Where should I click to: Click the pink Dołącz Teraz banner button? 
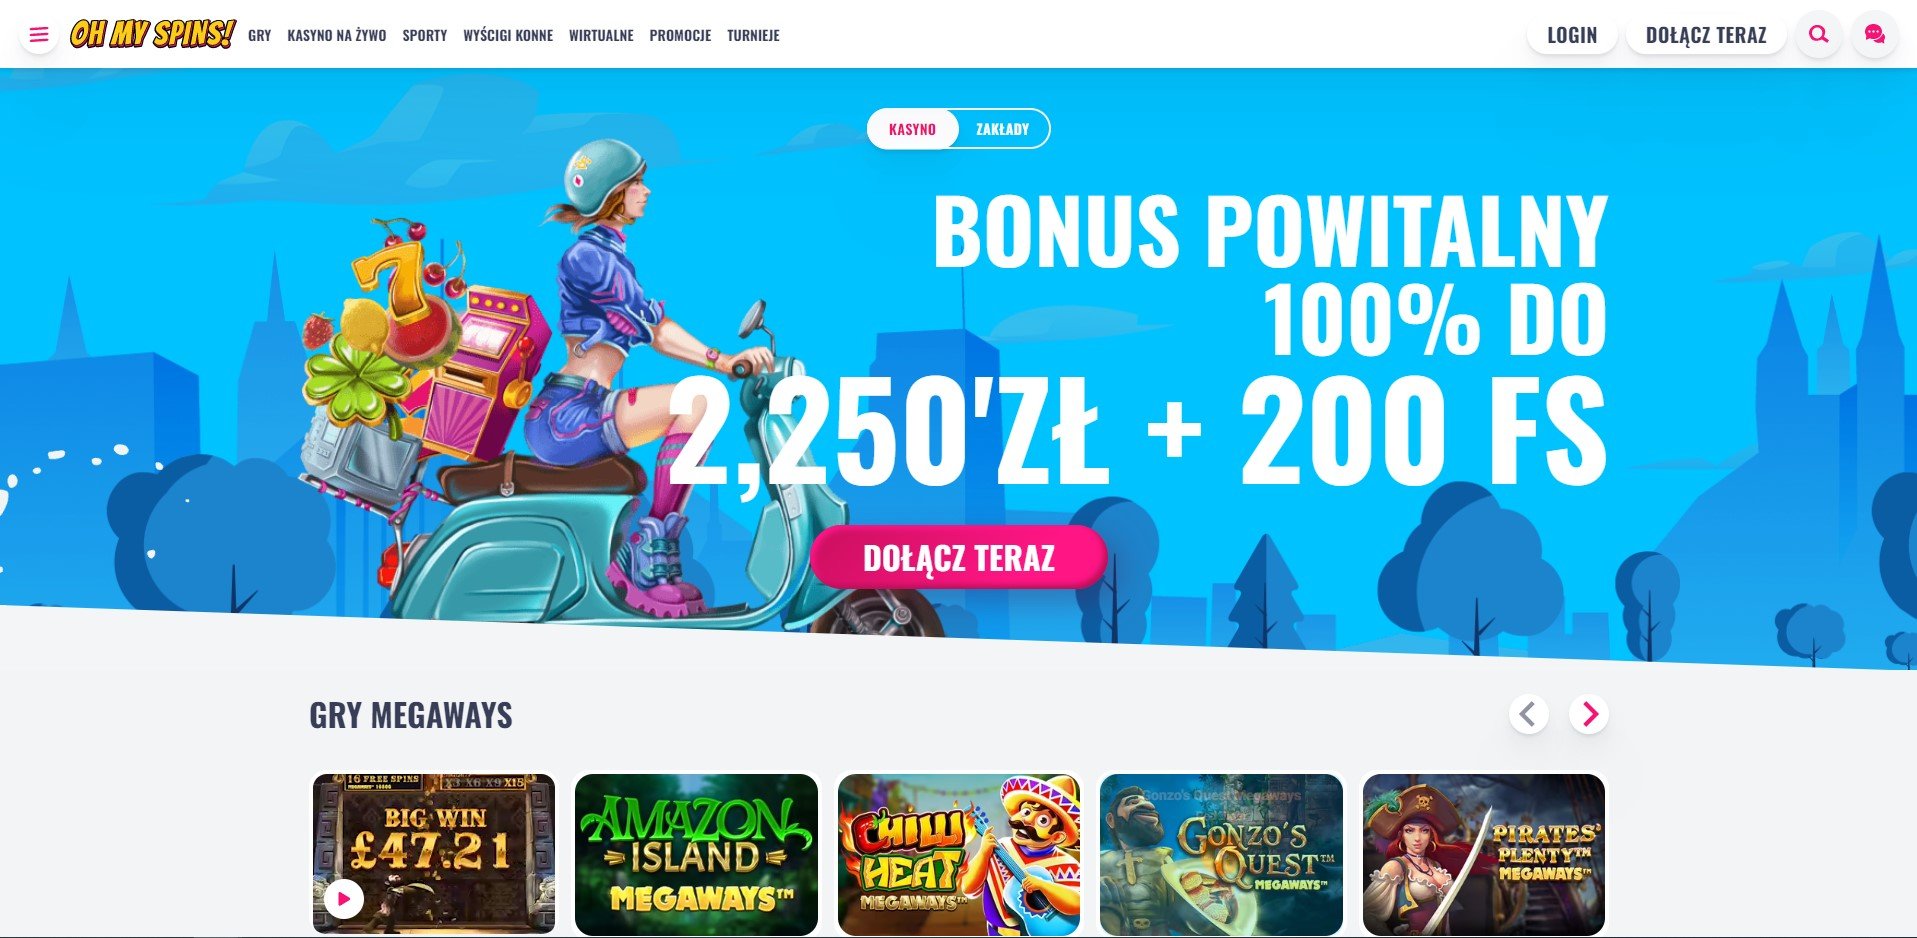tap(958, 557)
